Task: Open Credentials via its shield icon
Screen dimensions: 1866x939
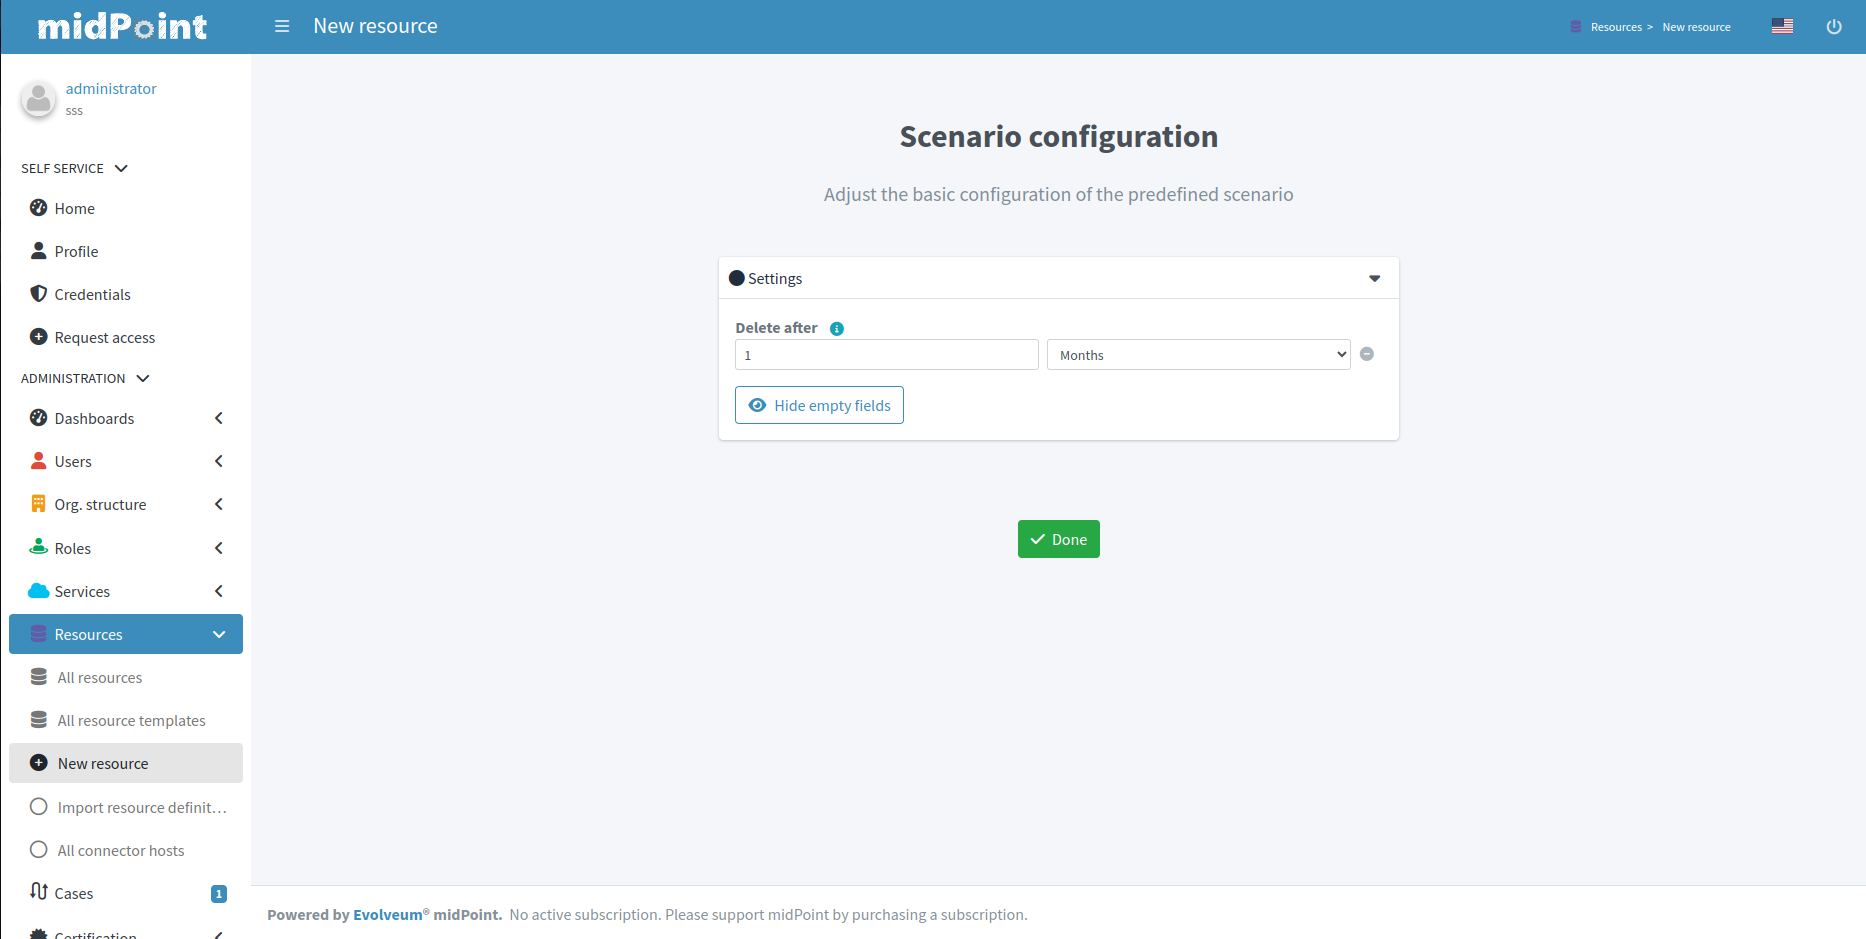Action: pos(38,293)
